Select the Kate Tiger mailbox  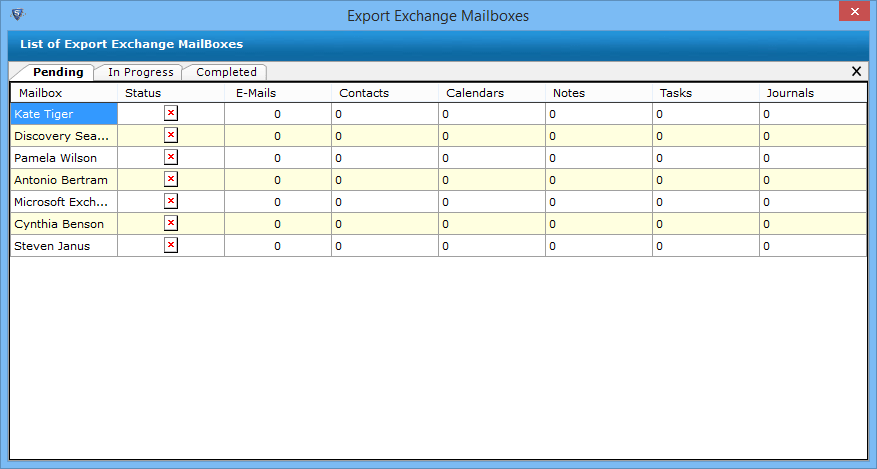pos(64,114)
